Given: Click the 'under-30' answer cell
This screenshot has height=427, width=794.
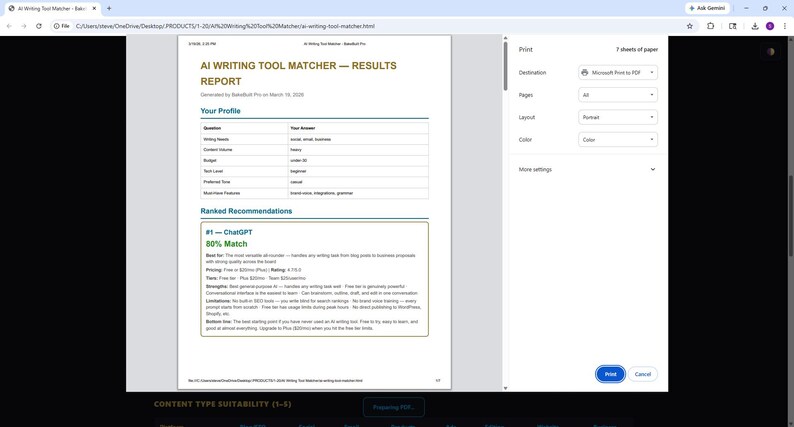Looking at the screenshot, I should (x=358, y=161).
